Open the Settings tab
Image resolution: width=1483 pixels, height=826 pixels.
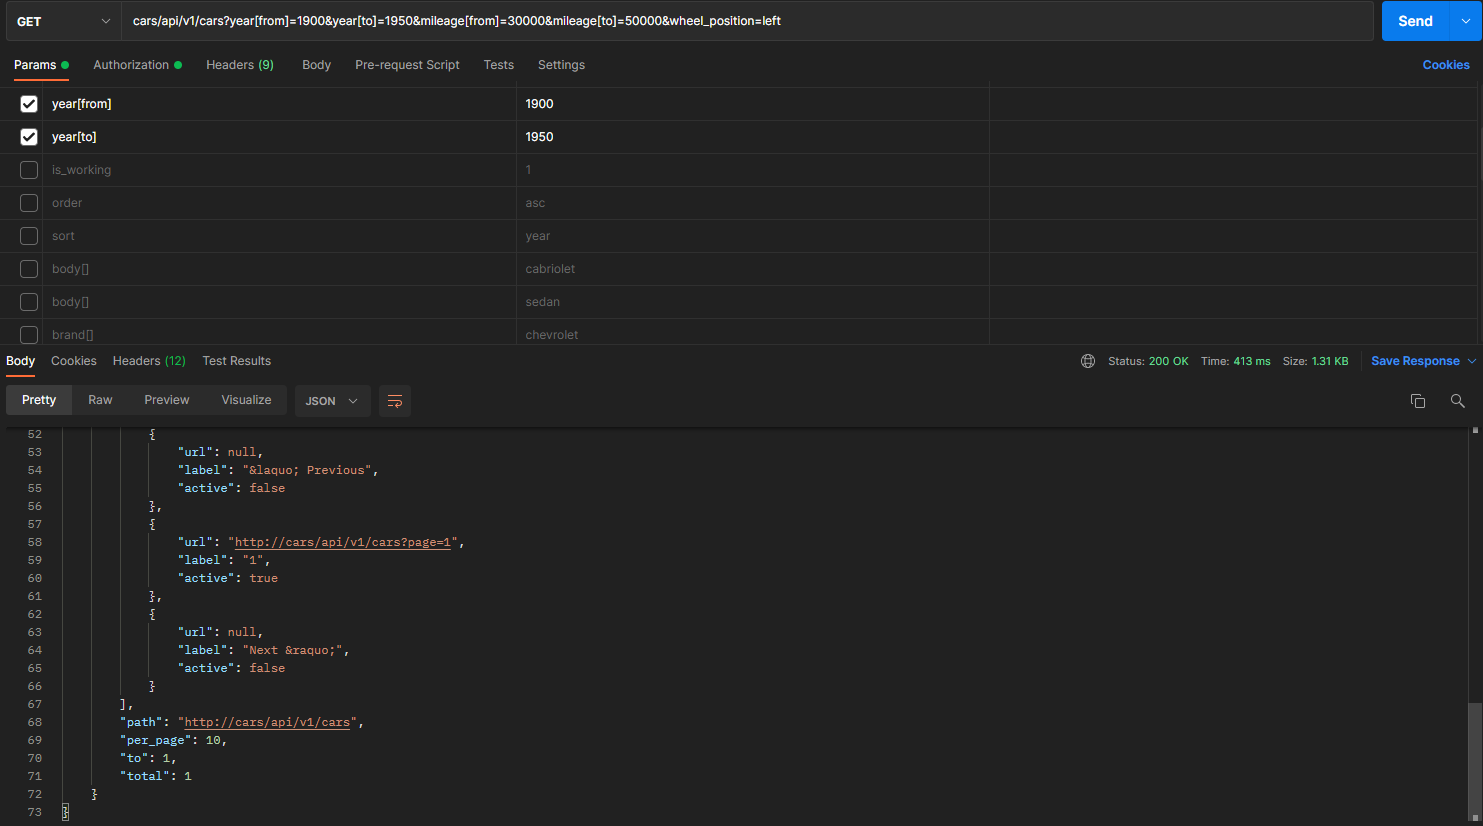click(x=561, y=65)
